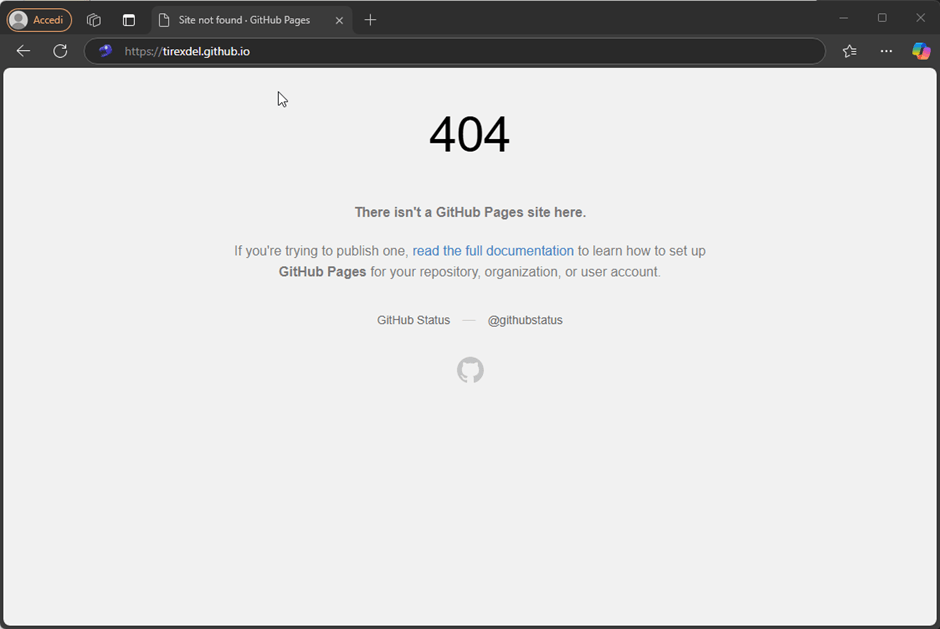The height and width of the screenshot is (629, 940).
Task: Open the Favorites star icon
Action: (849, 51)
